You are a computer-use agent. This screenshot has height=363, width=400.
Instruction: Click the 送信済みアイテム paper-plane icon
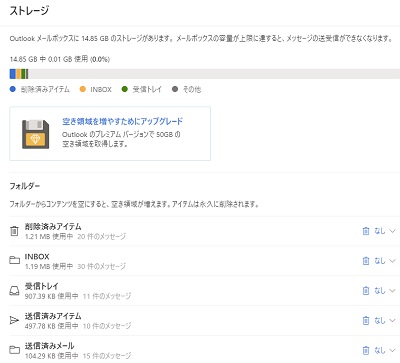point(14,320)
